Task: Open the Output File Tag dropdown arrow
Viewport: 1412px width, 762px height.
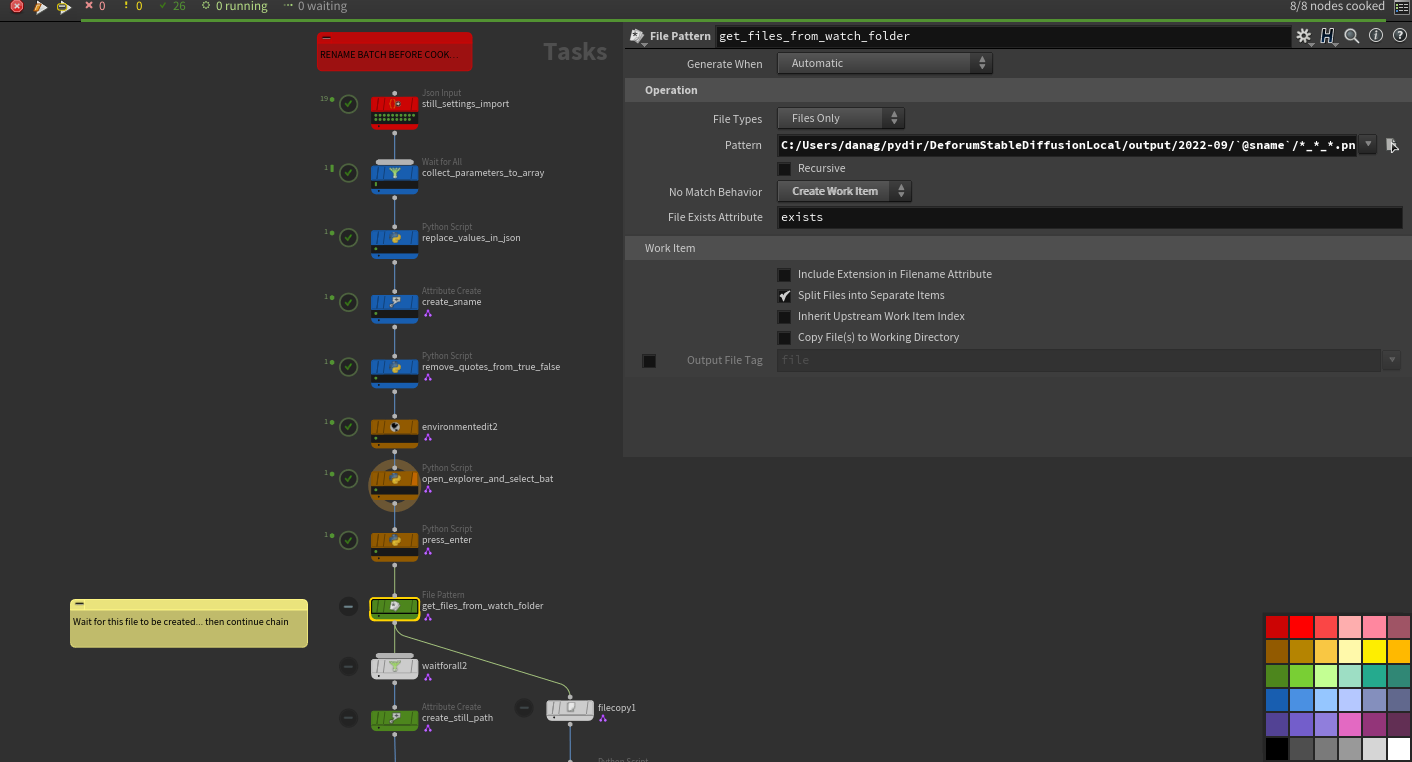Action: 1392,360
